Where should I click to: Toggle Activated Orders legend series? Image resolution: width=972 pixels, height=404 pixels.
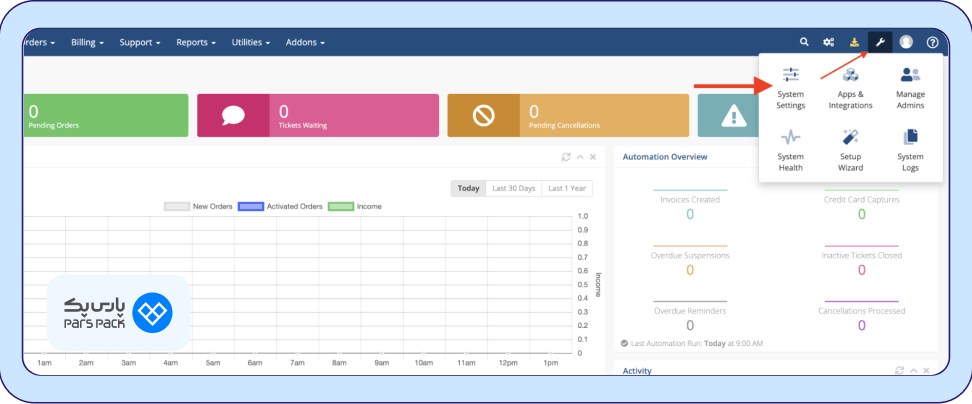[280, 206]
